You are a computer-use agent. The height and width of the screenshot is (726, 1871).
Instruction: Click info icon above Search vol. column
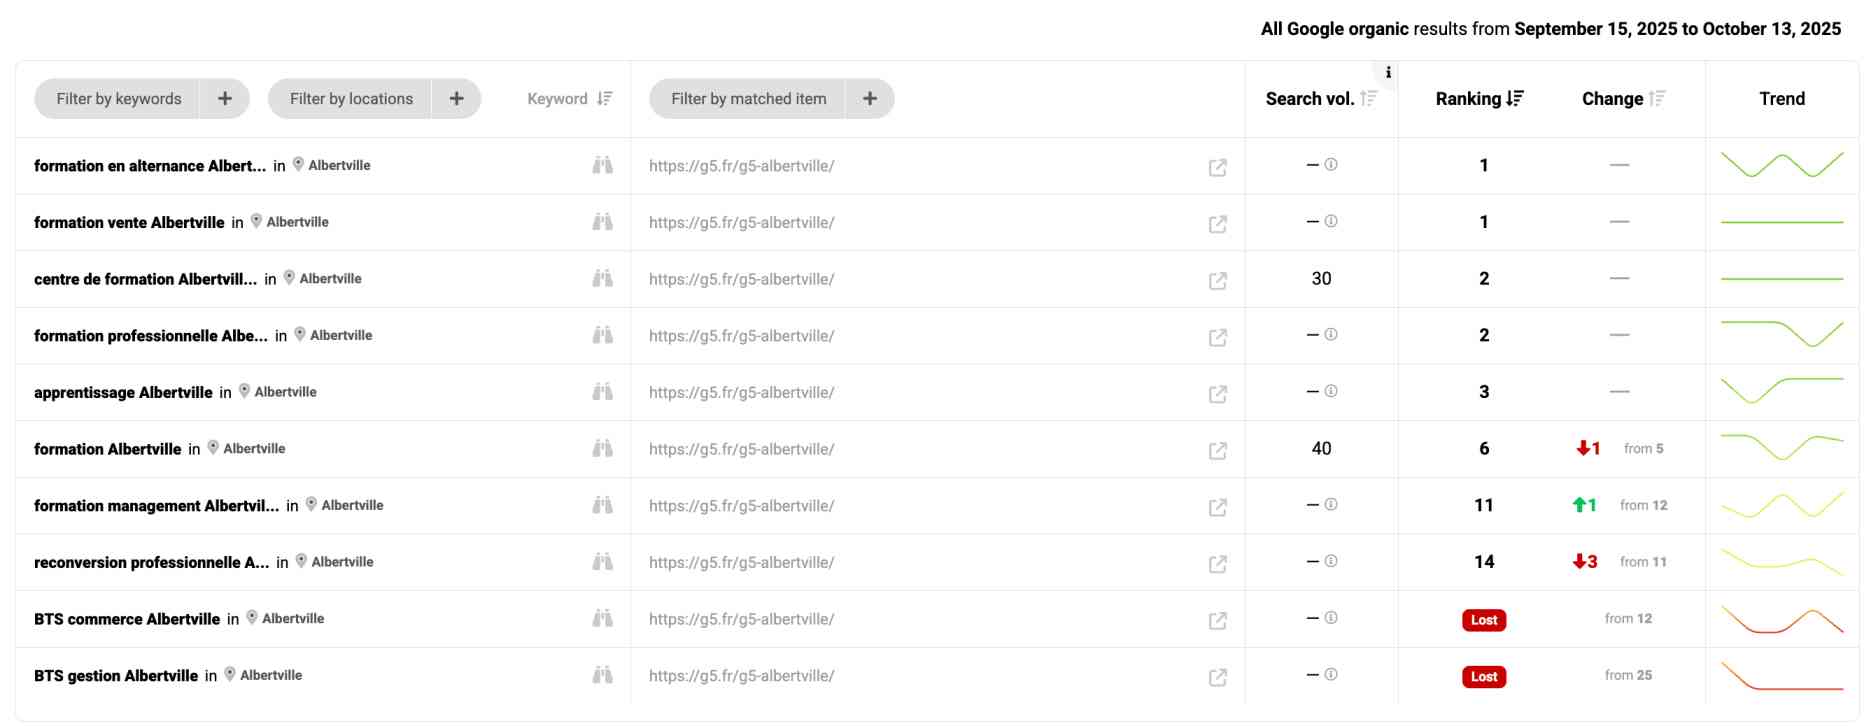(1388, 72)
